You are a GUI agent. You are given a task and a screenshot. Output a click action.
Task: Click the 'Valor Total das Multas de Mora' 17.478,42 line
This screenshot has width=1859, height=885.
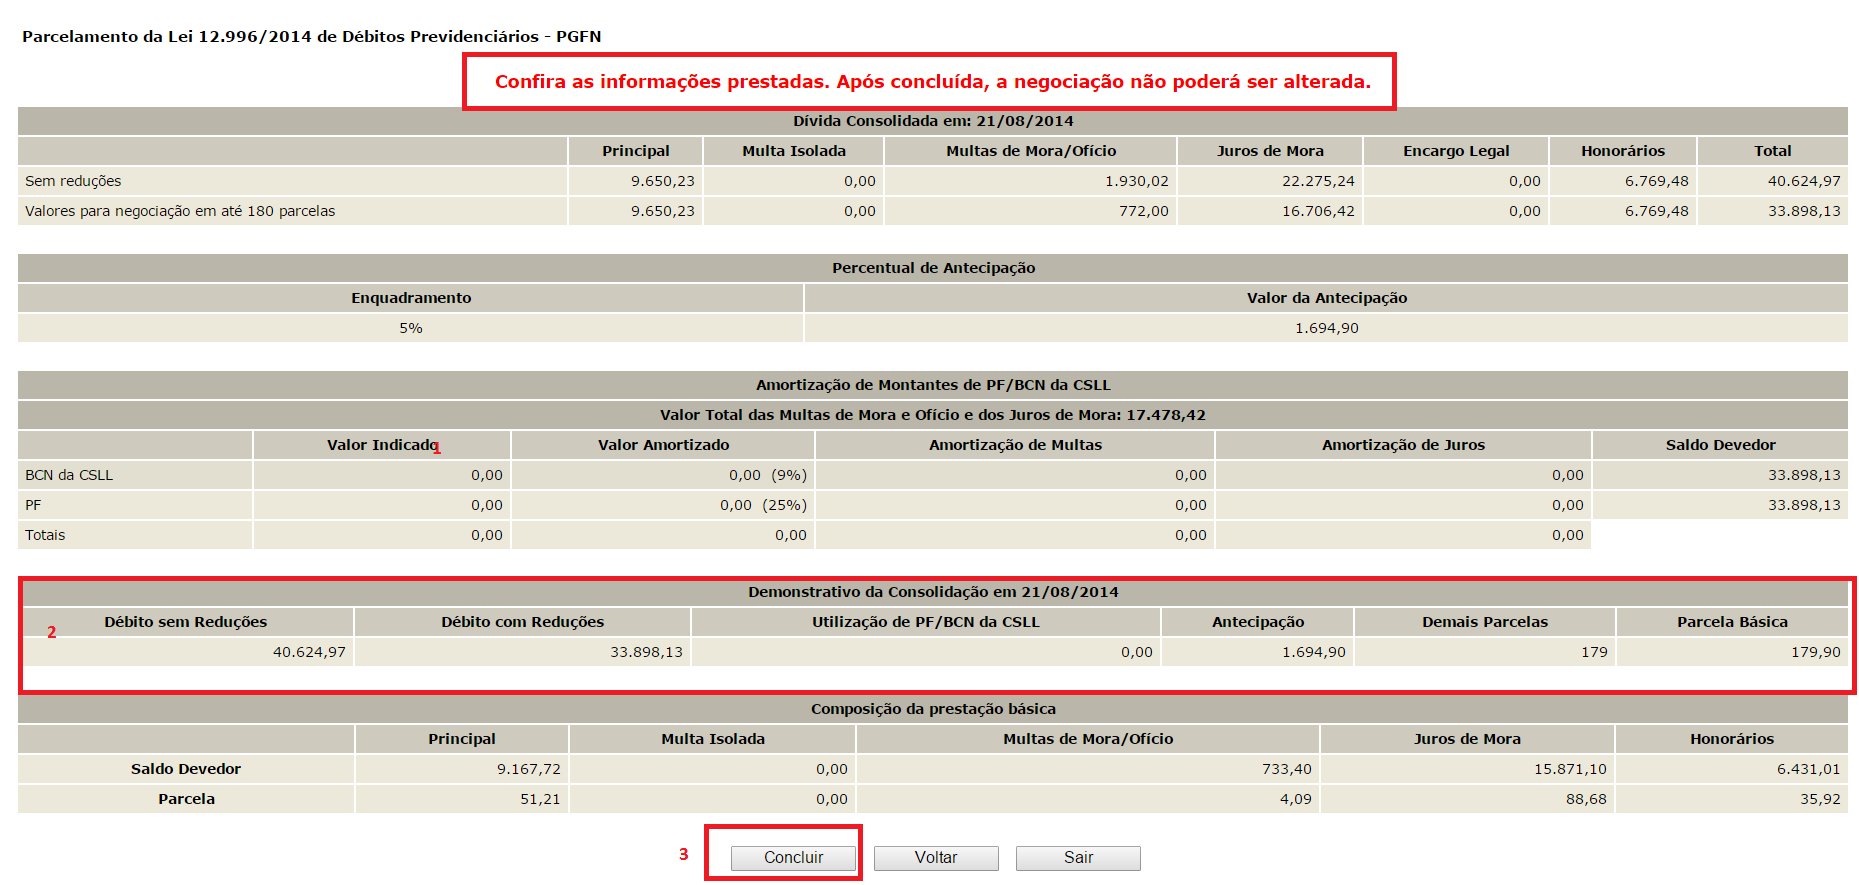(x=933, y=415)
